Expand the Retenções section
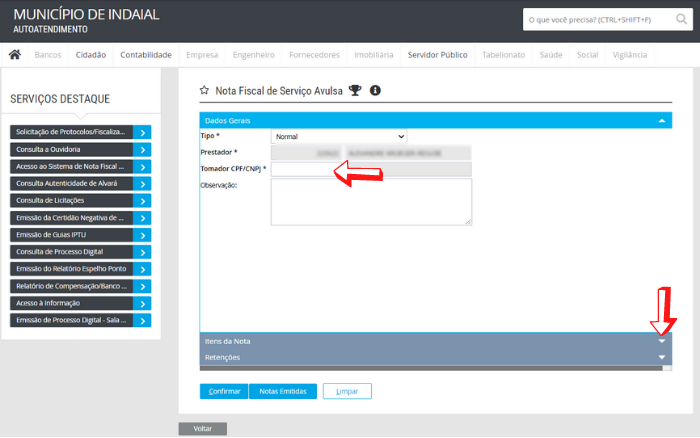 click(x=661, y=357)
